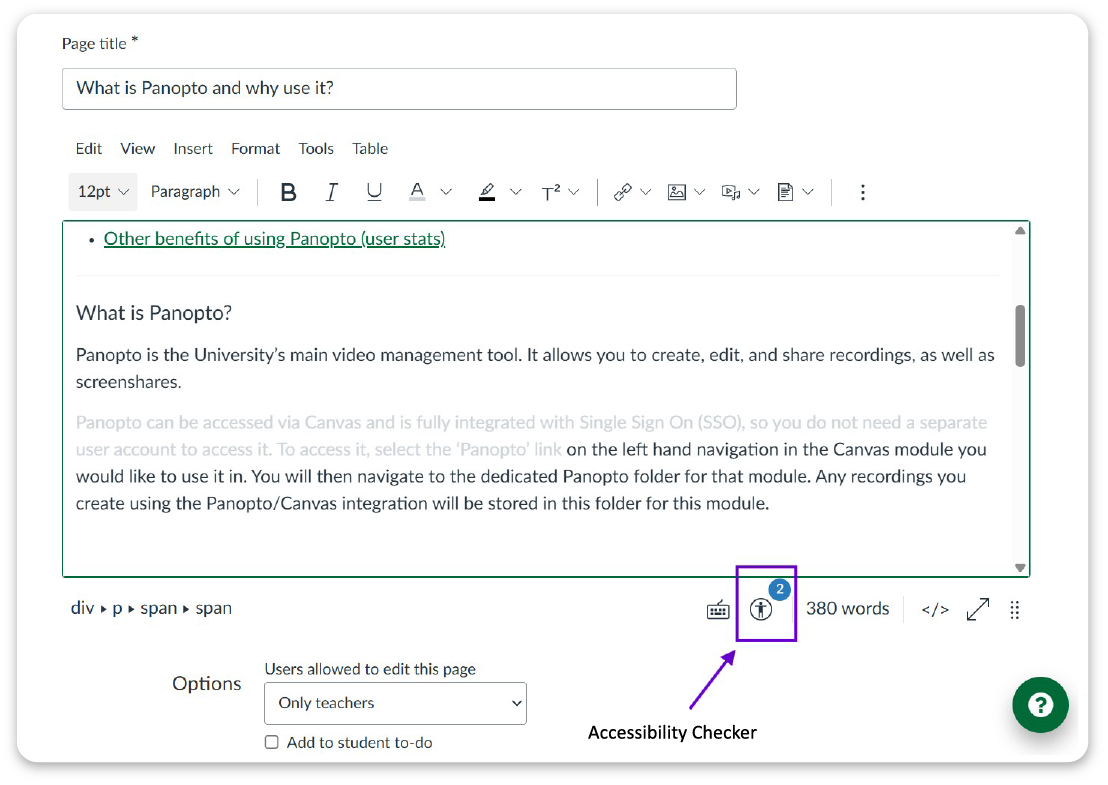
Task: Open the Insert menu
Action: [193, 149]
